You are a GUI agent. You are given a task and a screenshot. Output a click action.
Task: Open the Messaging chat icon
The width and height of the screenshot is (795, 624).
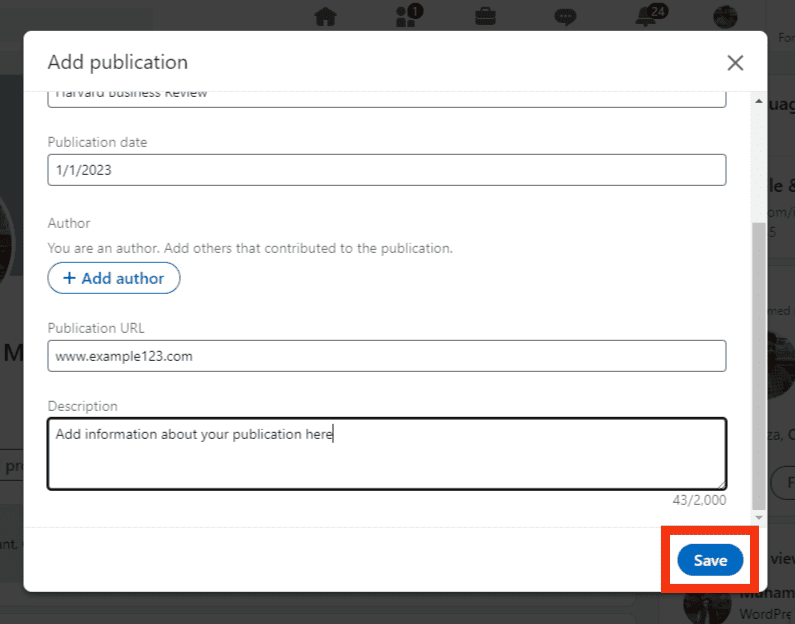tap(565, 17)
